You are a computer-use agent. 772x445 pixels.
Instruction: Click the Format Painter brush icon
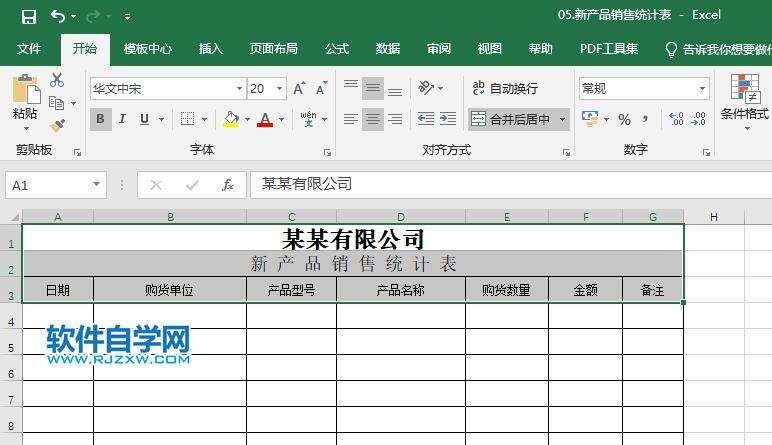pyautogui.click(x=57, y=126)
